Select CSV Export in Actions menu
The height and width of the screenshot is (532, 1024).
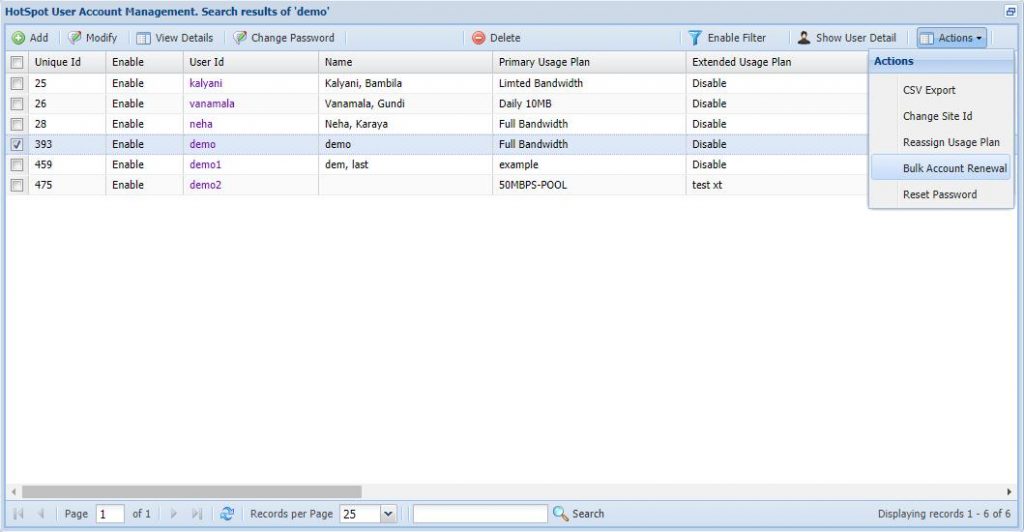(x=929, y=90)
